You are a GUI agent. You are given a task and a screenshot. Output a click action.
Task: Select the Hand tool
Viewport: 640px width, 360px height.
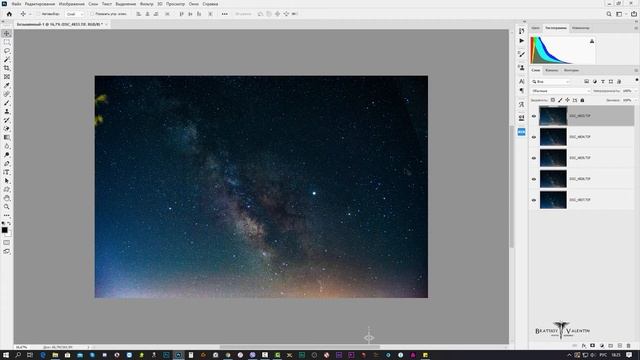coord(7,198)
